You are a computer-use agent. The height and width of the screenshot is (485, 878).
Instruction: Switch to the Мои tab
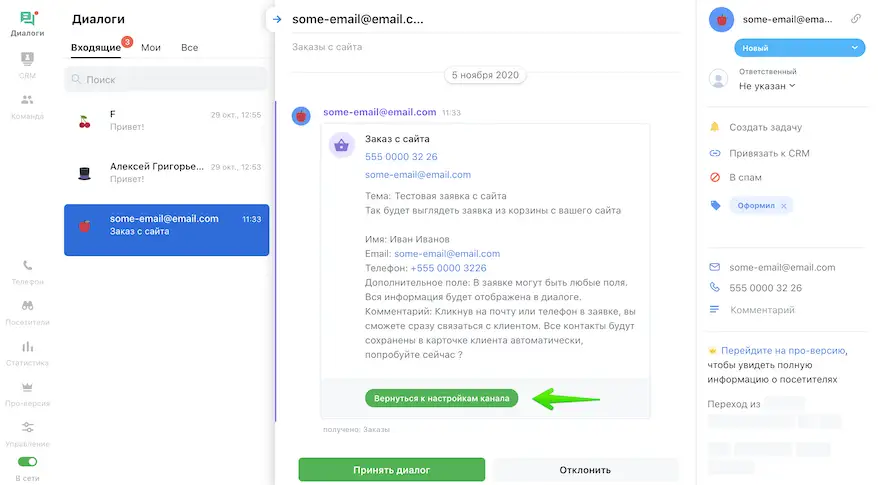151,48
